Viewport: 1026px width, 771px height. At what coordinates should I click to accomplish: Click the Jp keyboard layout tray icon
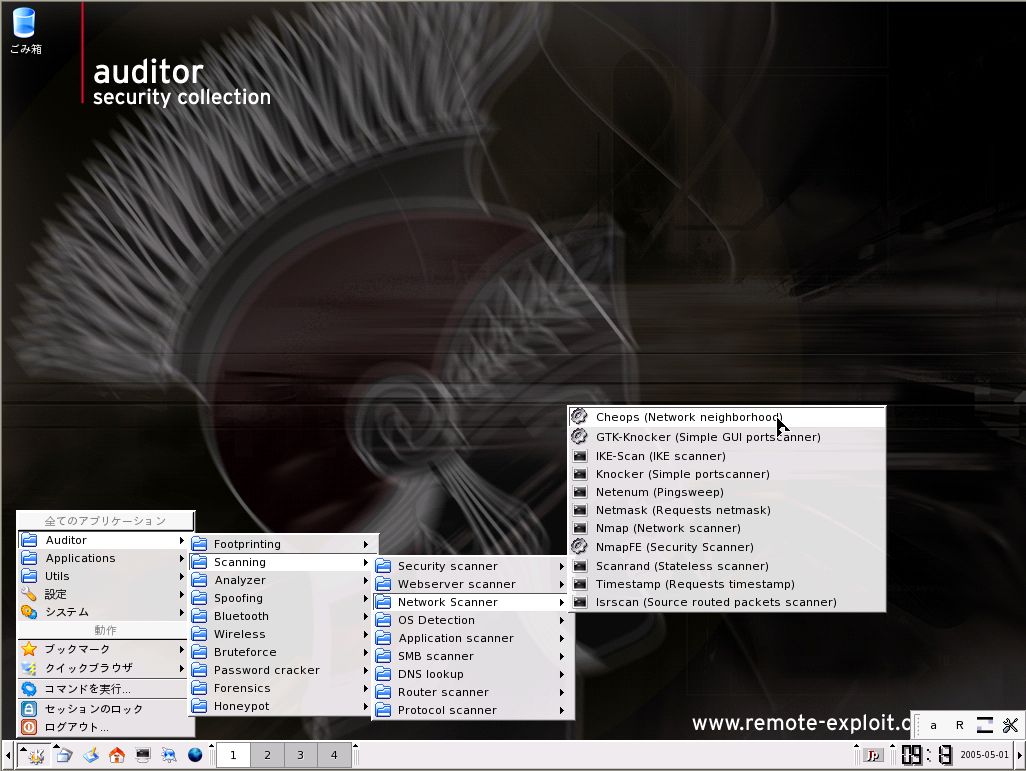pyautogui.click(x=872, y=756)
